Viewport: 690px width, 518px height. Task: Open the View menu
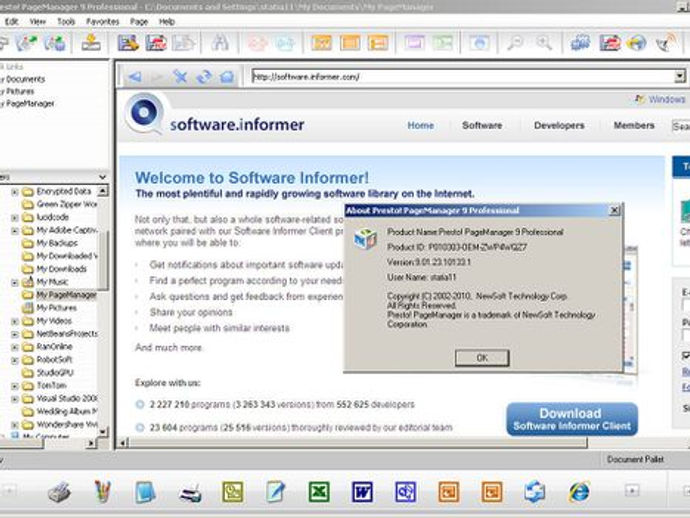(37, 22)
